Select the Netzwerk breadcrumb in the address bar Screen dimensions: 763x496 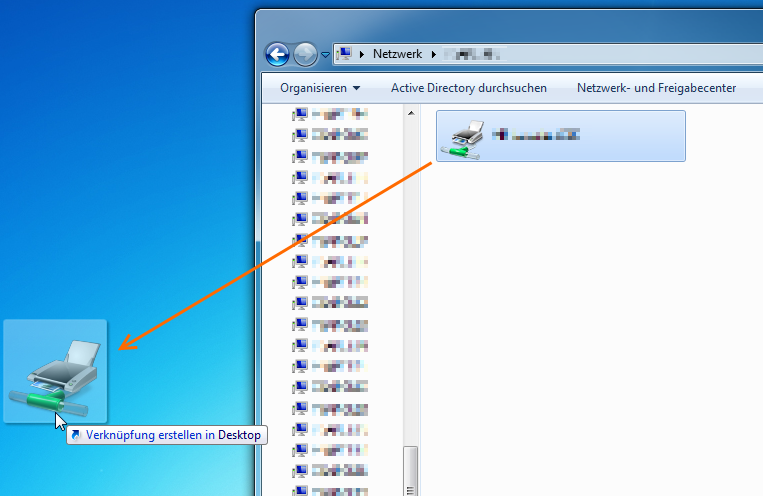point(397,54)
